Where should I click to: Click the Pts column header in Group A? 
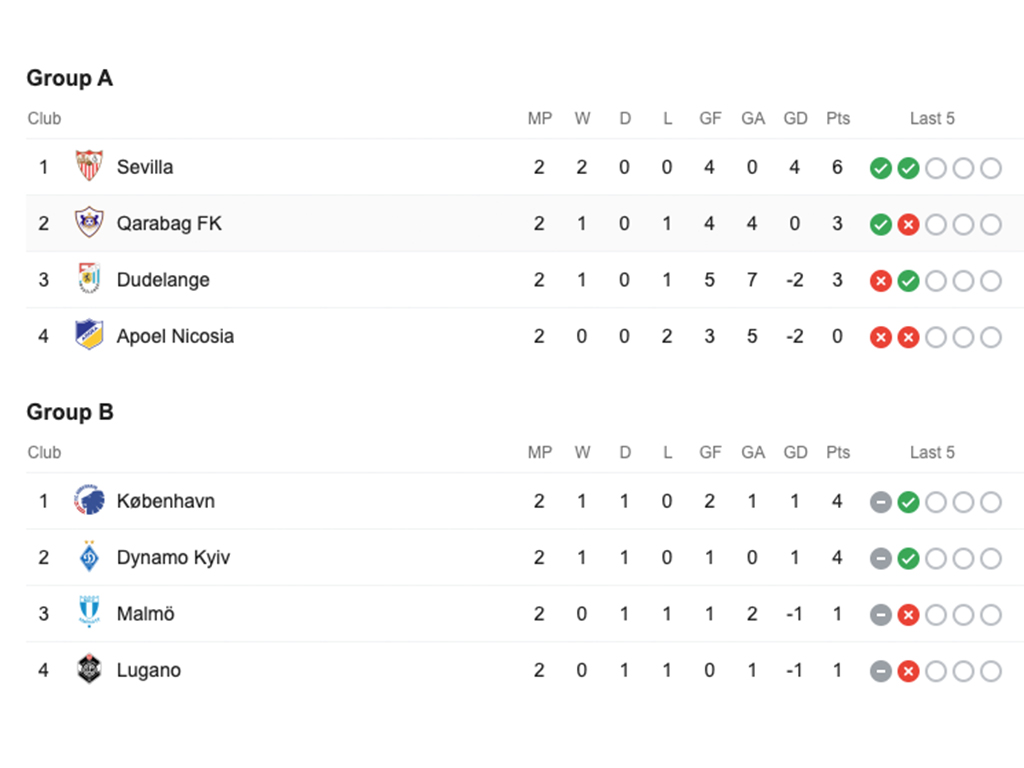coord(838,118)
